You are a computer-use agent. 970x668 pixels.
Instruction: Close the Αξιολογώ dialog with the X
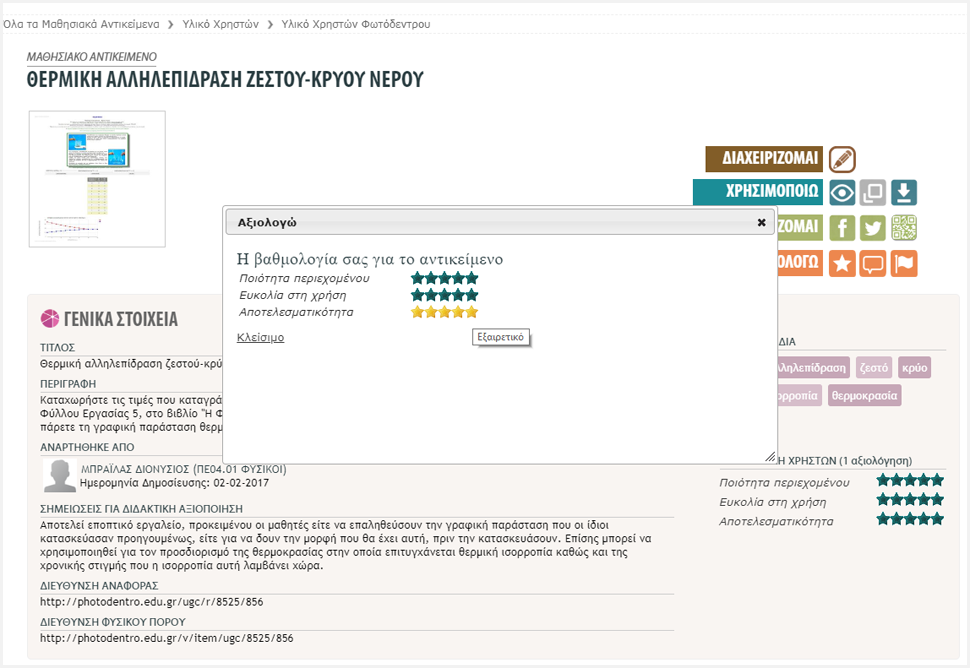tap(761, 222)
